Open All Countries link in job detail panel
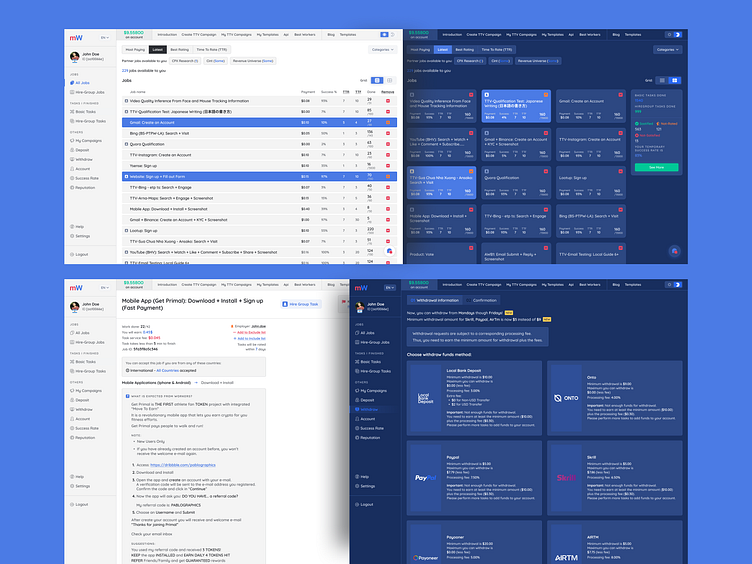Image resolution: width=752 pixels, height=564 pixels. [167, 370]
